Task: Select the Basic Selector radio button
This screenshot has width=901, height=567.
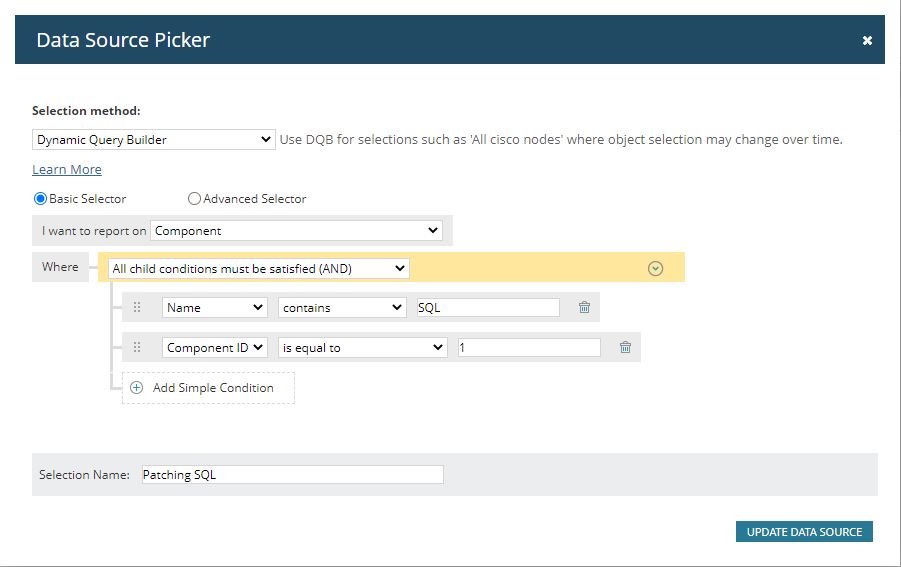Action: pos(41,199)
